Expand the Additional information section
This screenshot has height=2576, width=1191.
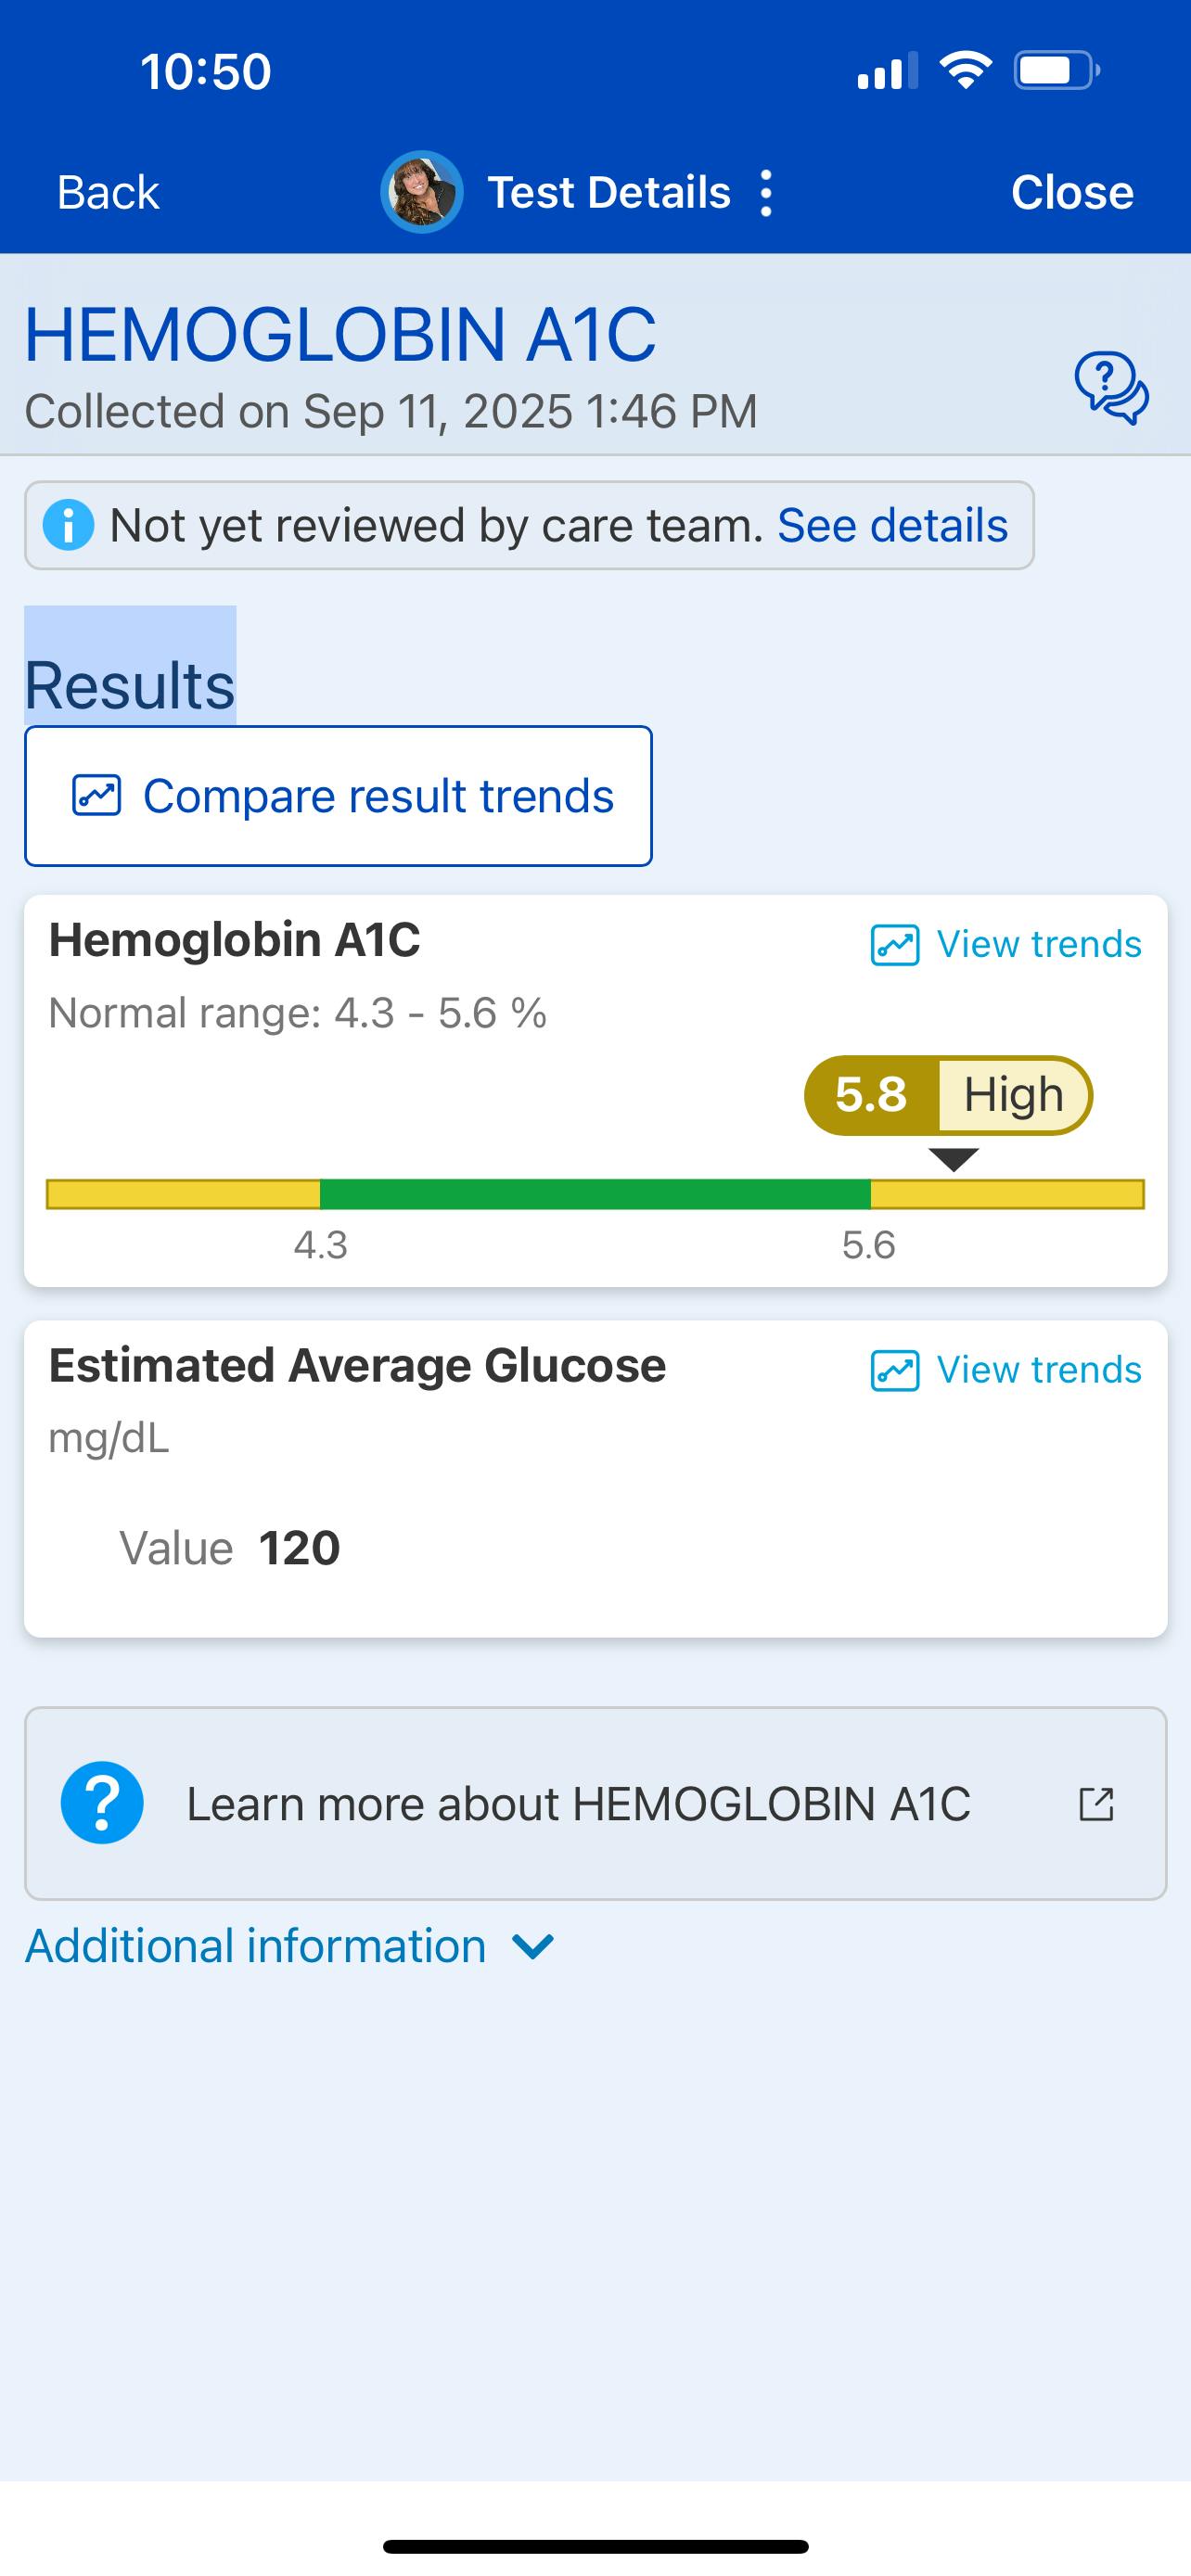pos(256,1946)
